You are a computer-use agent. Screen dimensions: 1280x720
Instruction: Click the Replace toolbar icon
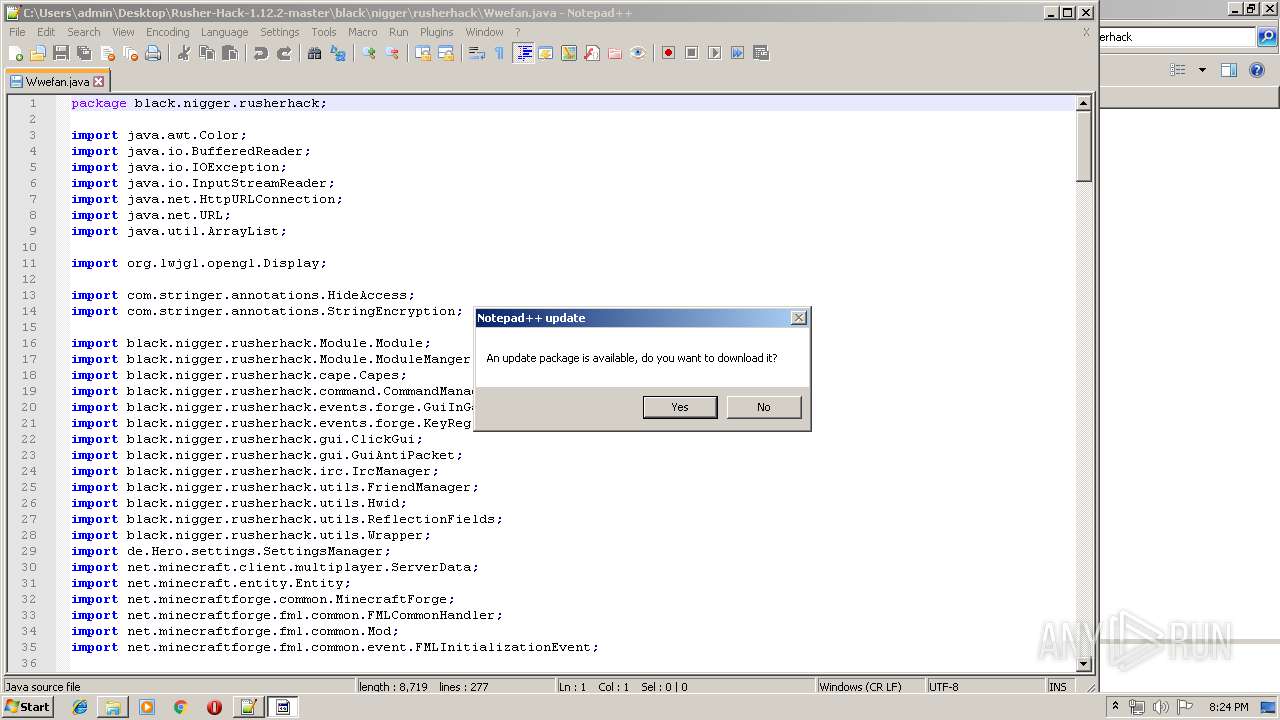point(338,53)
